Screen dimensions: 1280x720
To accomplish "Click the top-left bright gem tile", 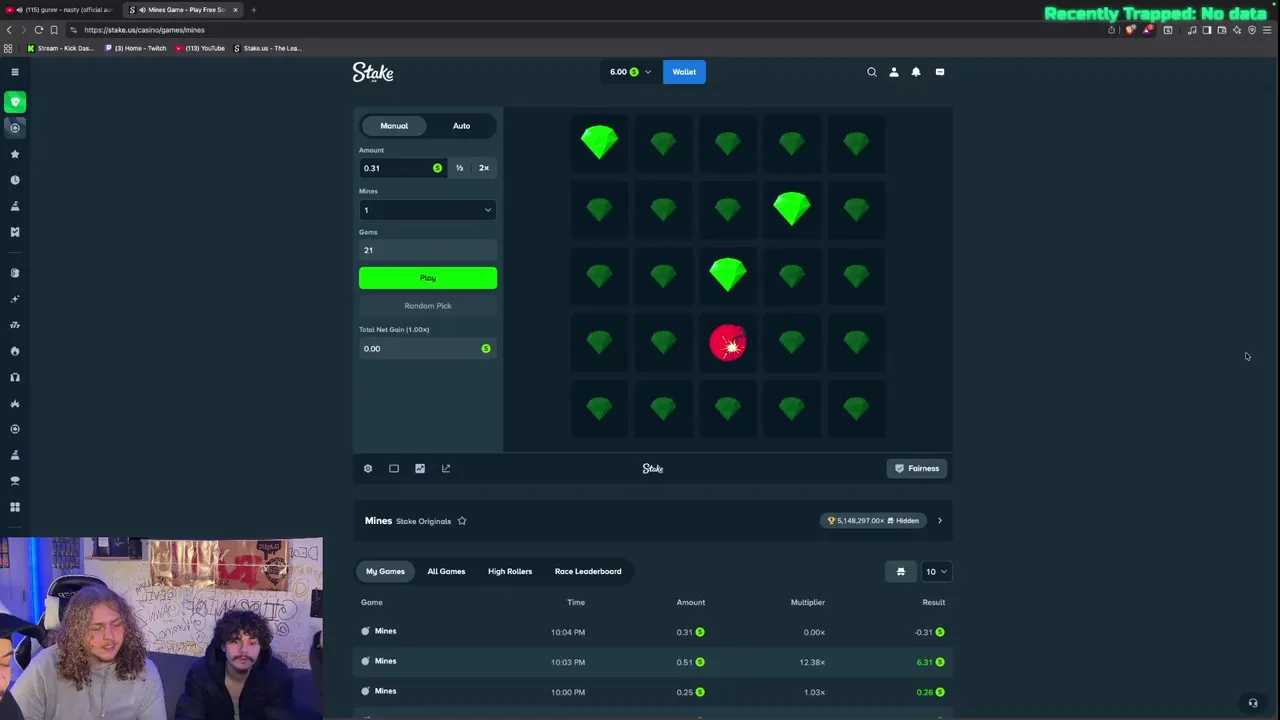I will (x=600, y=142).
